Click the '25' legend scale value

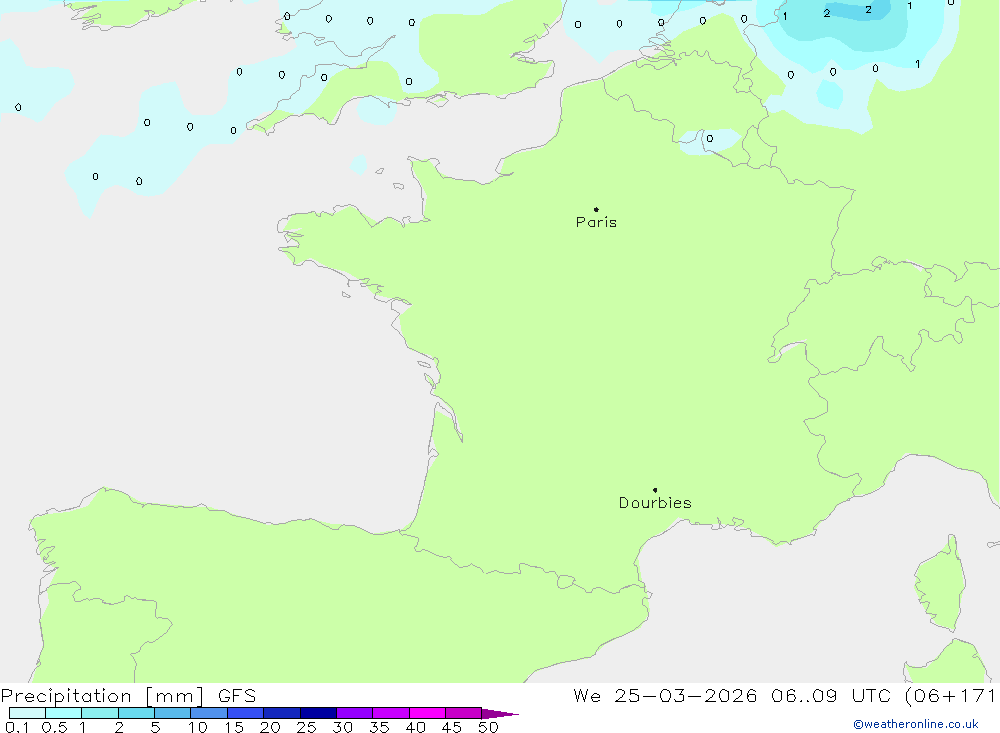[x=306, y=727]
